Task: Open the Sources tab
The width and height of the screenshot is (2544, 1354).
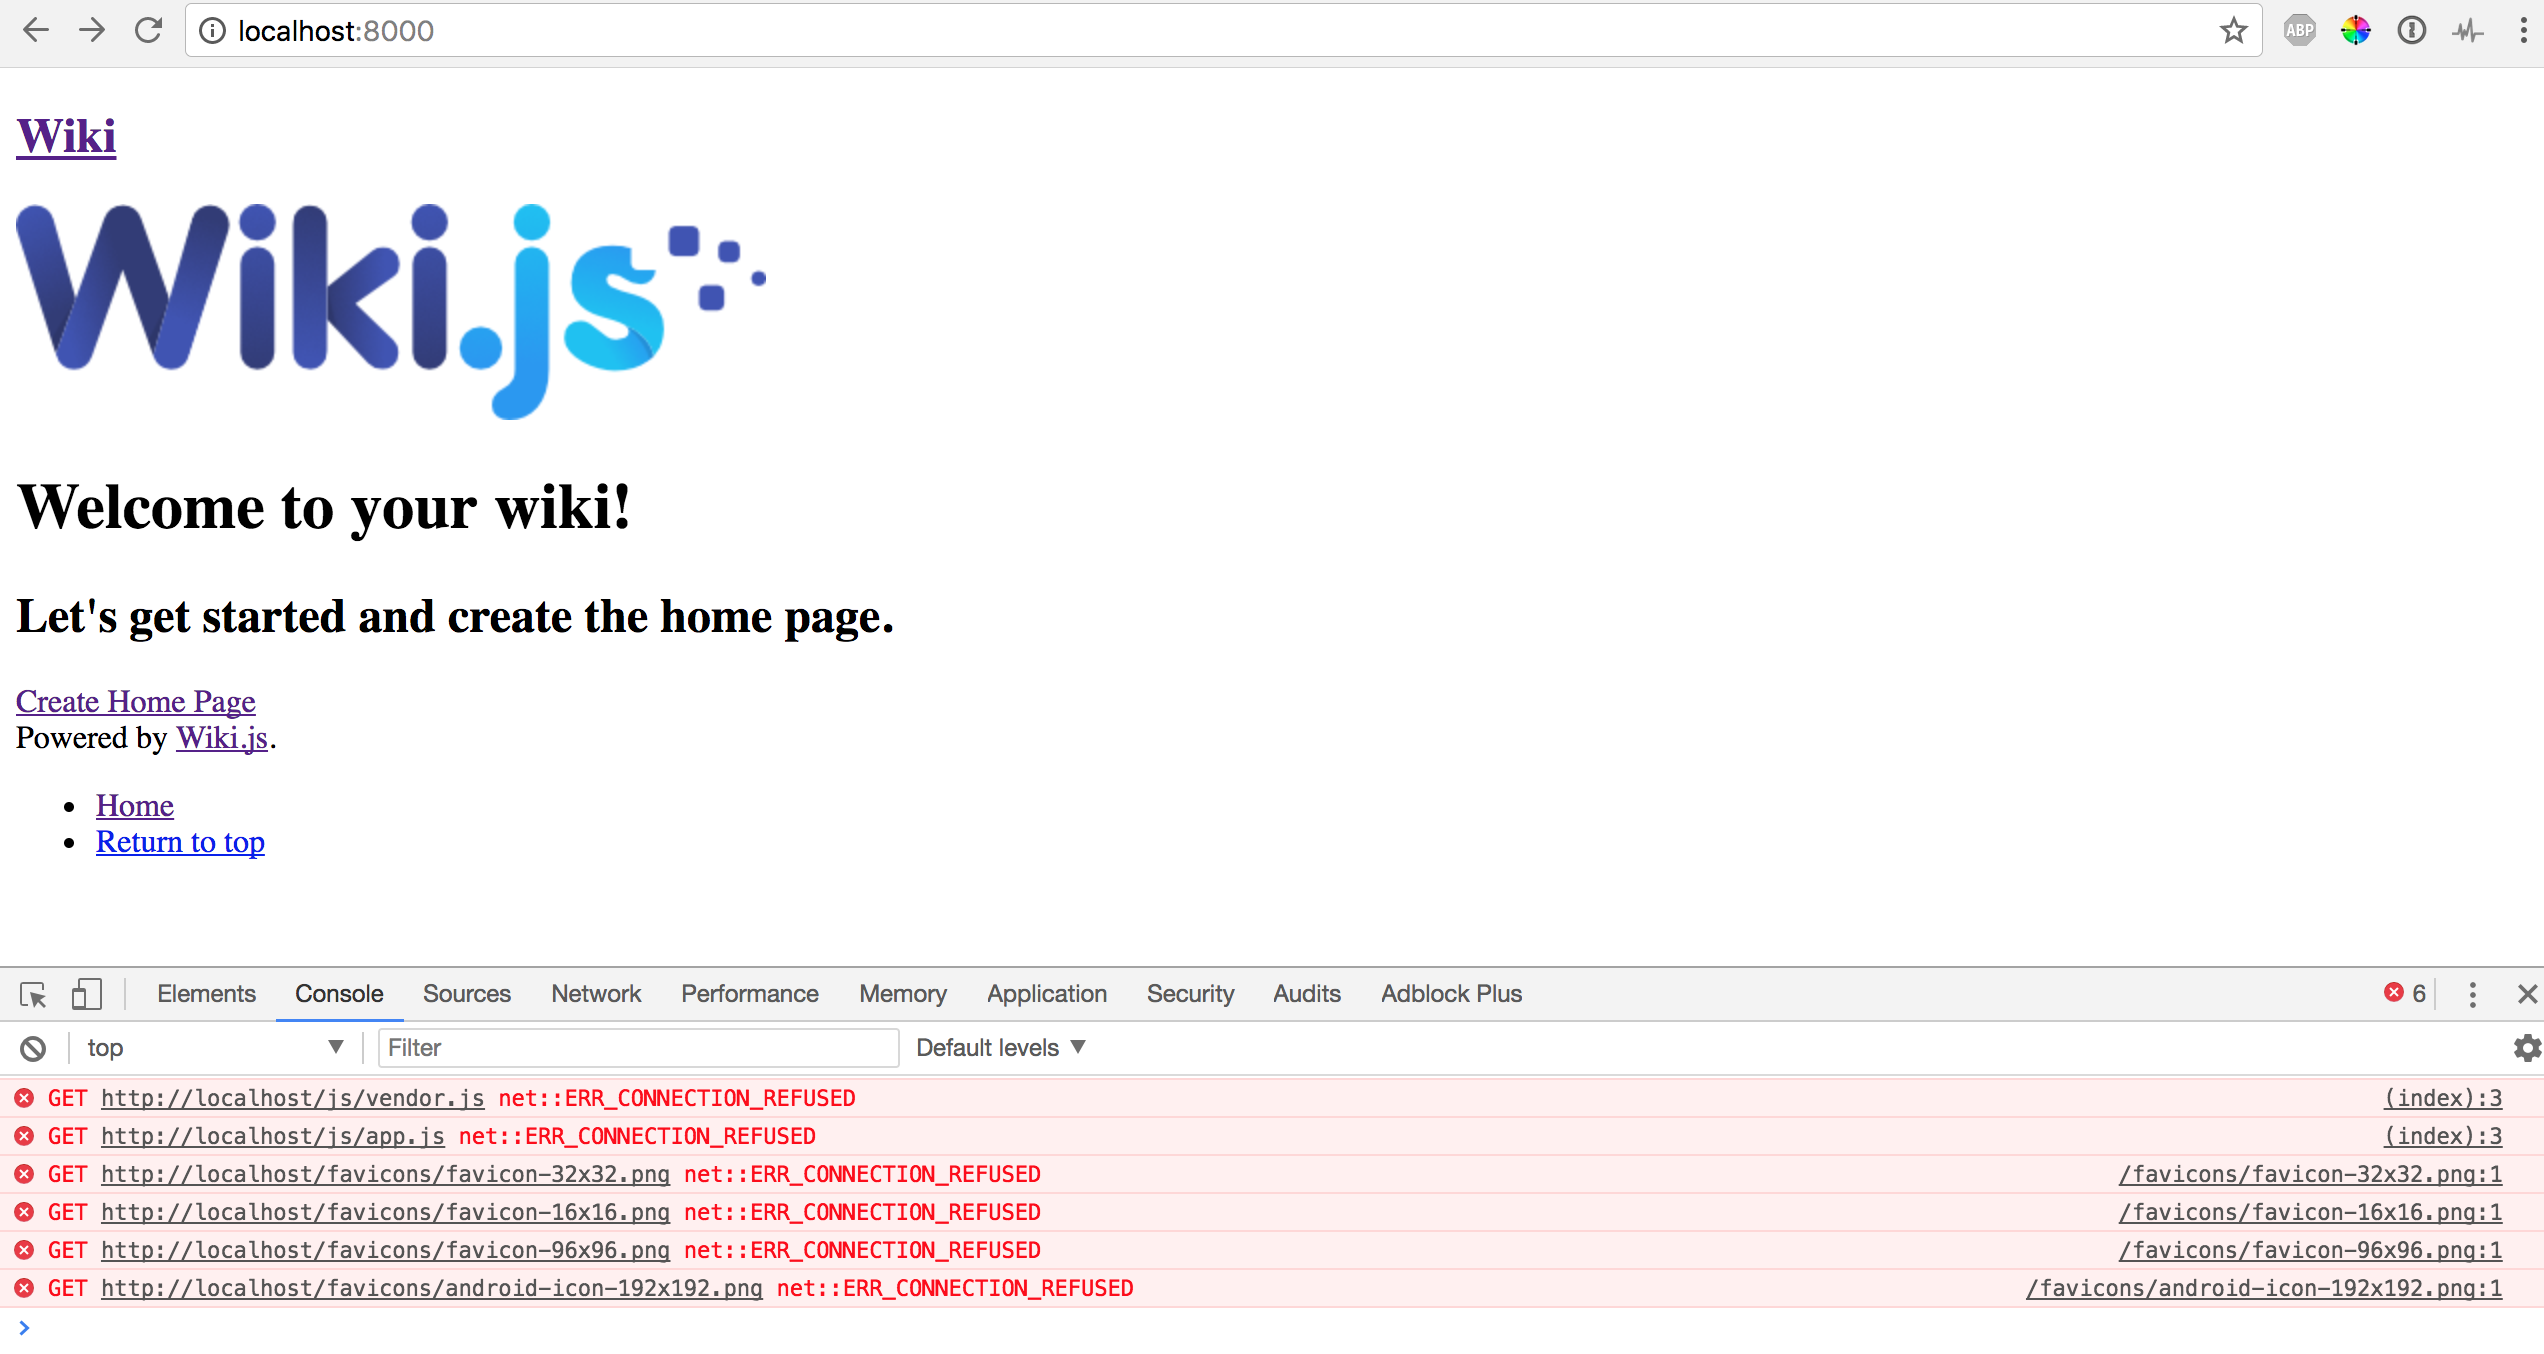Action: pyautogui.click(x=467, y=994)
